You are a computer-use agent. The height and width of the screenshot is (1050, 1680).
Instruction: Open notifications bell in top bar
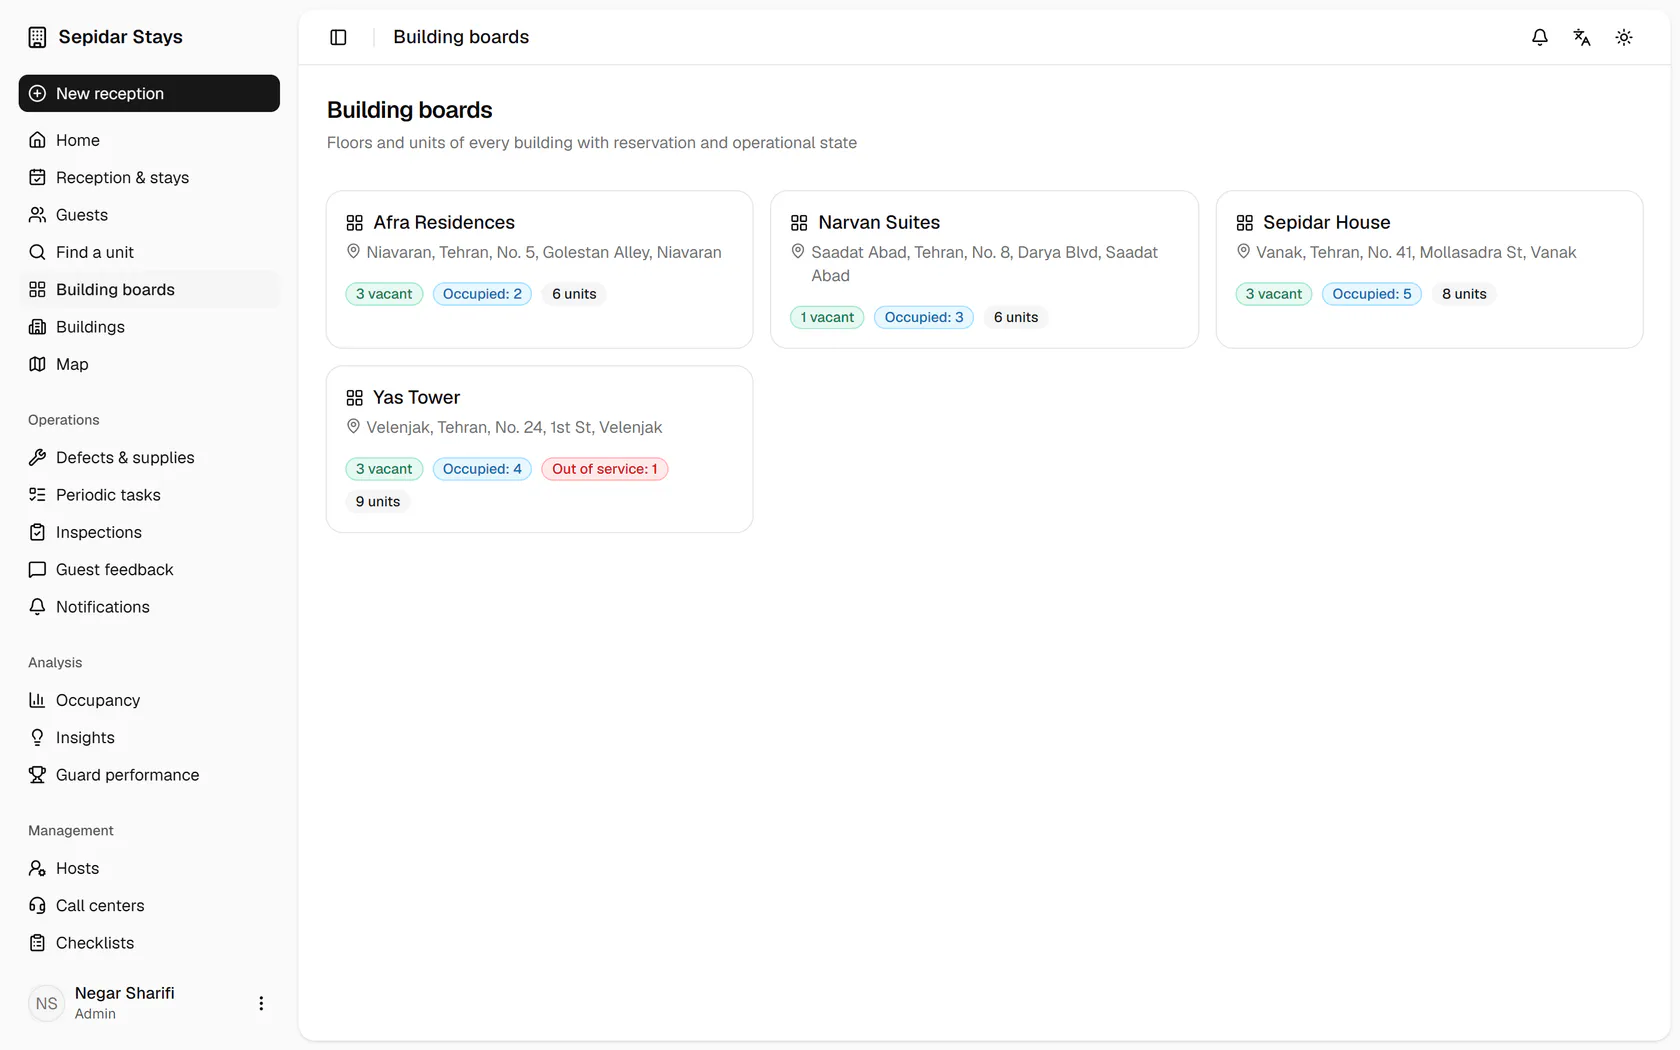pos(1540,37)
